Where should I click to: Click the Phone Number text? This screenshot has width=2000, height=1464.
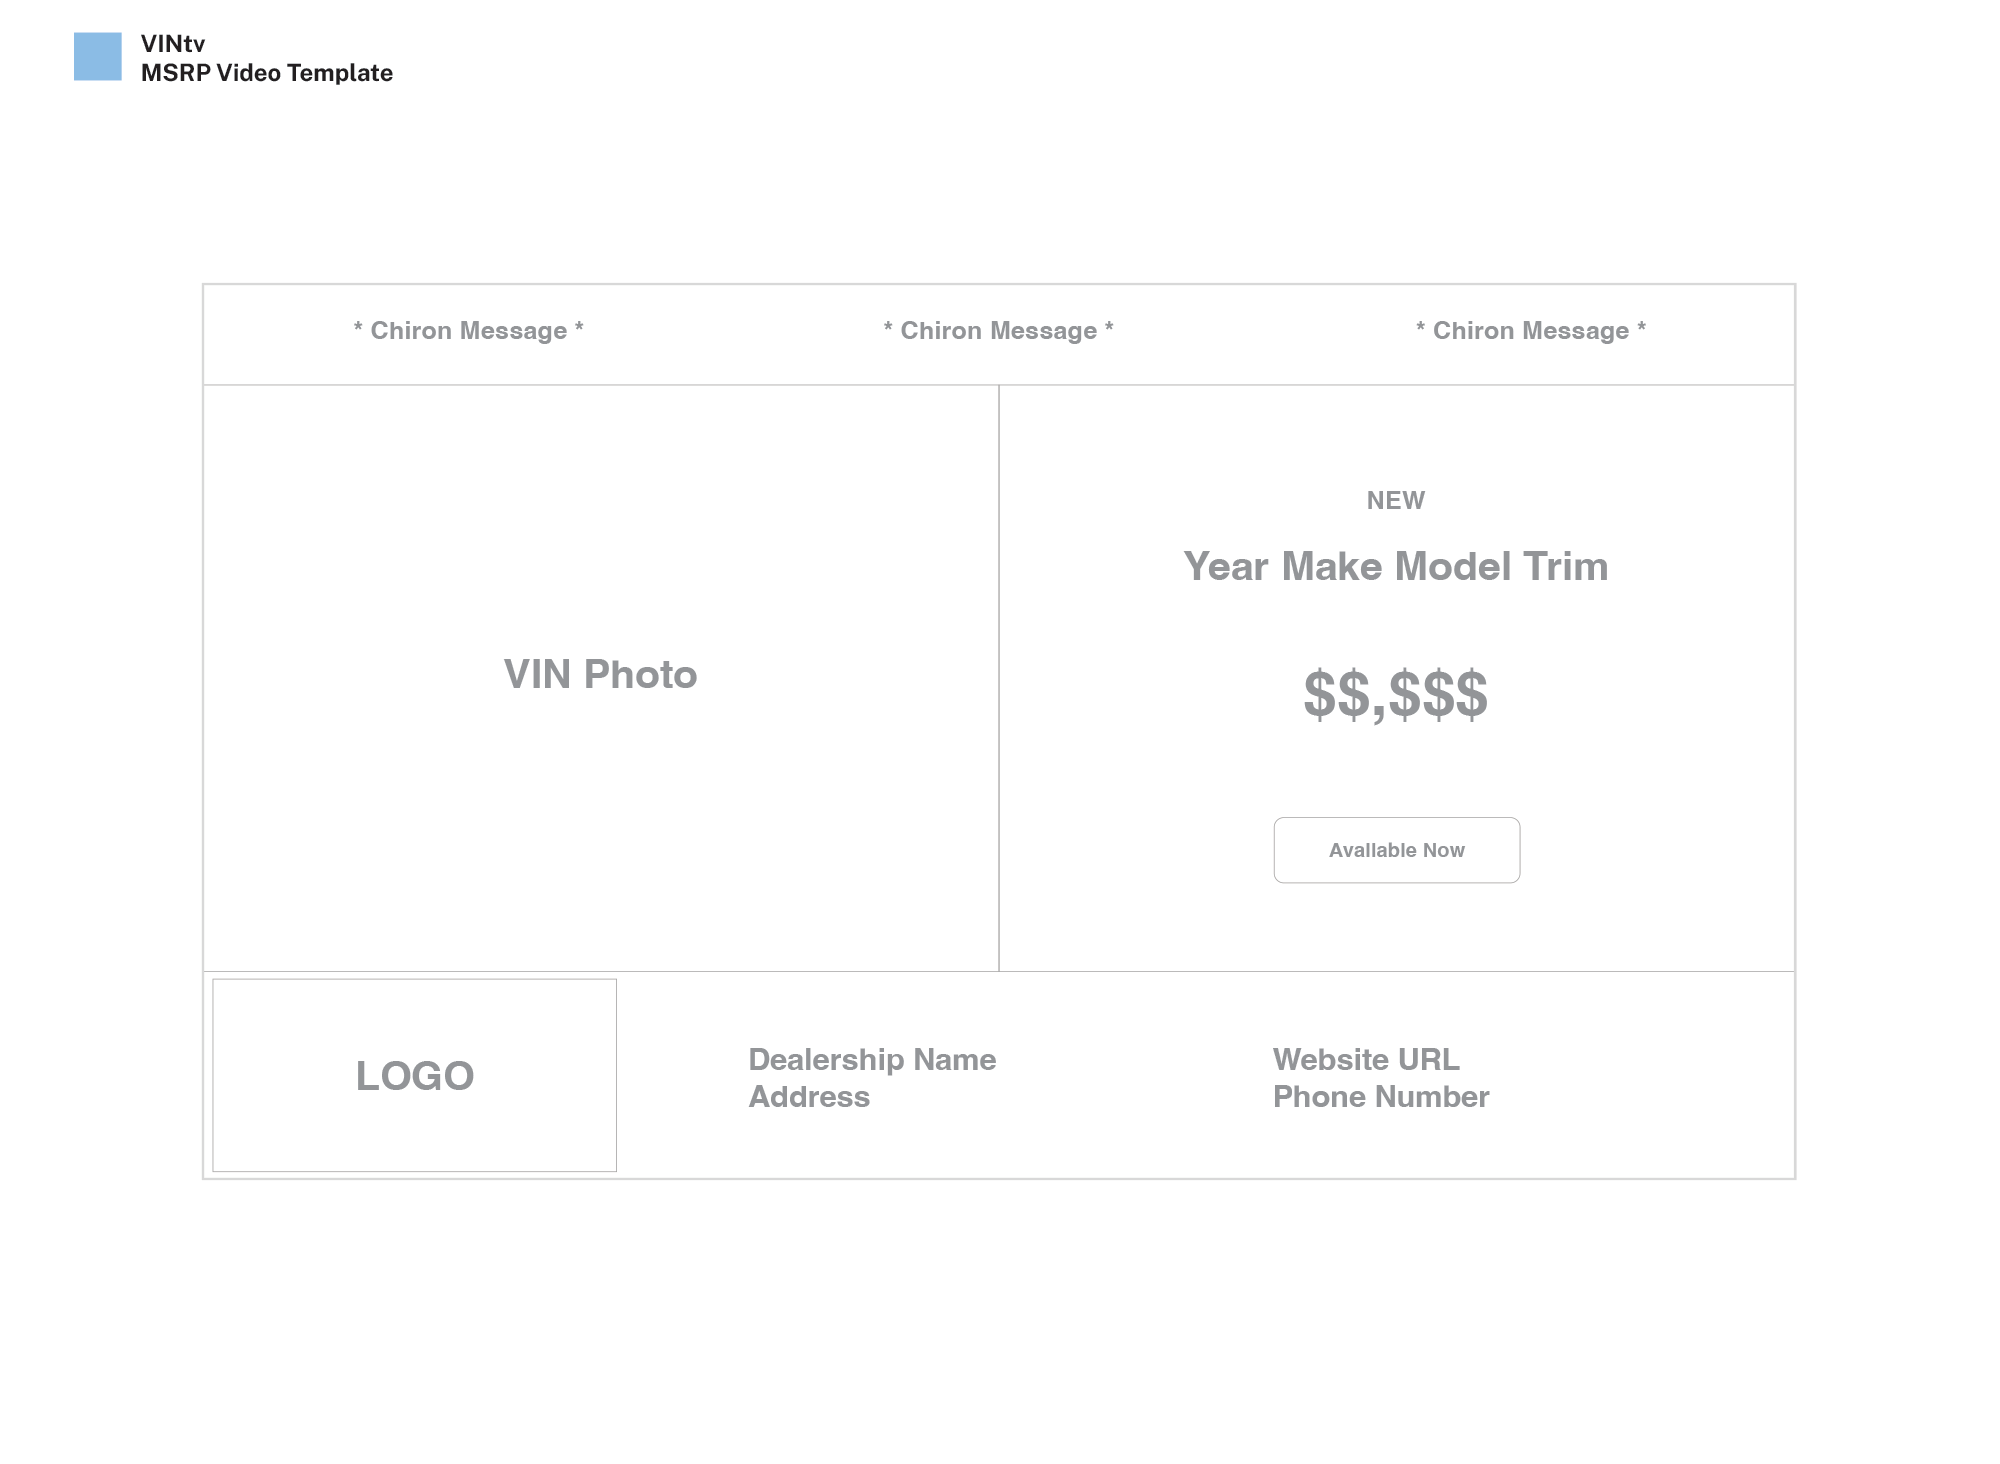(x=1381, y=1097)
